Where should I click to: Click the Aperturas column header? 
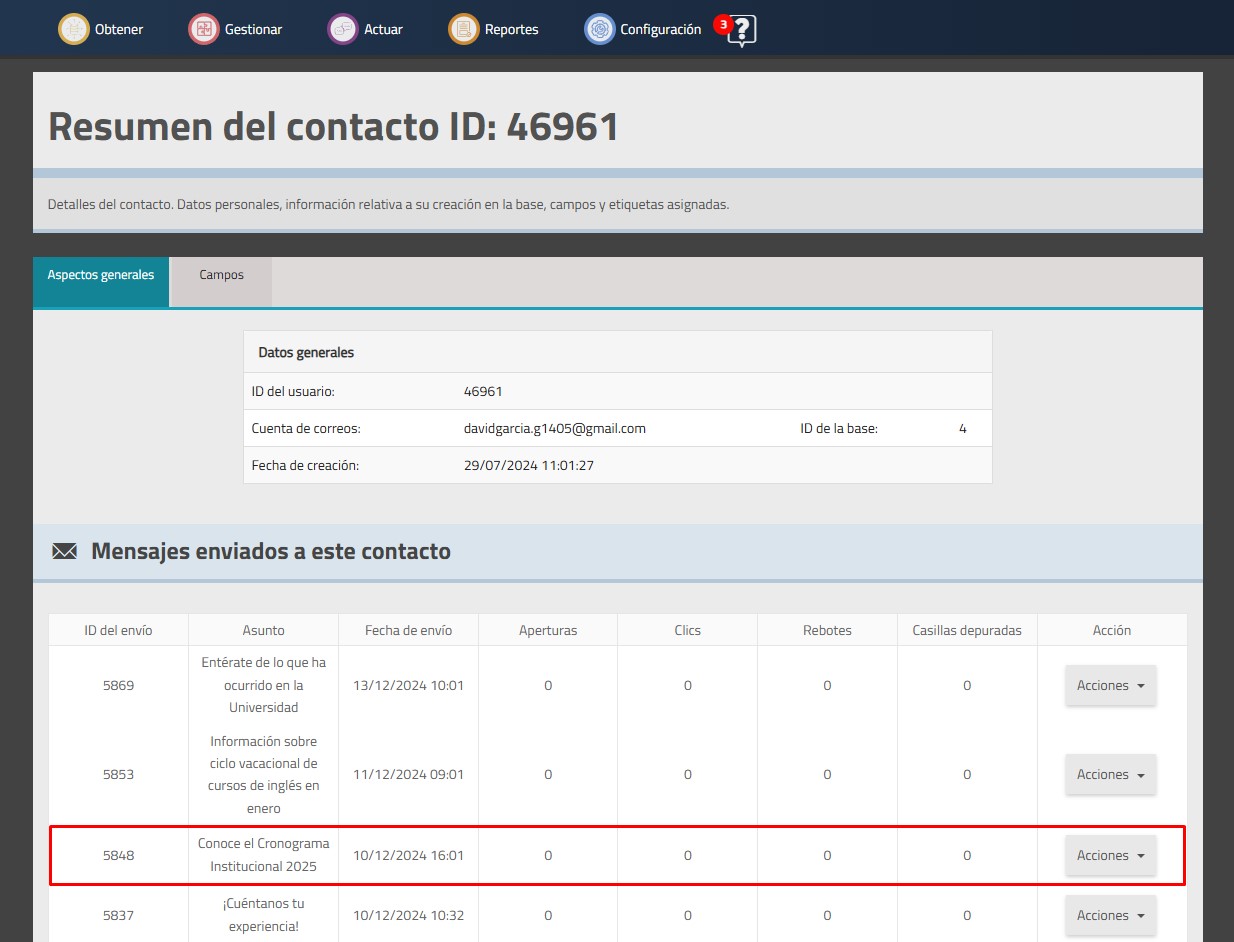click(x=548, y=630)
